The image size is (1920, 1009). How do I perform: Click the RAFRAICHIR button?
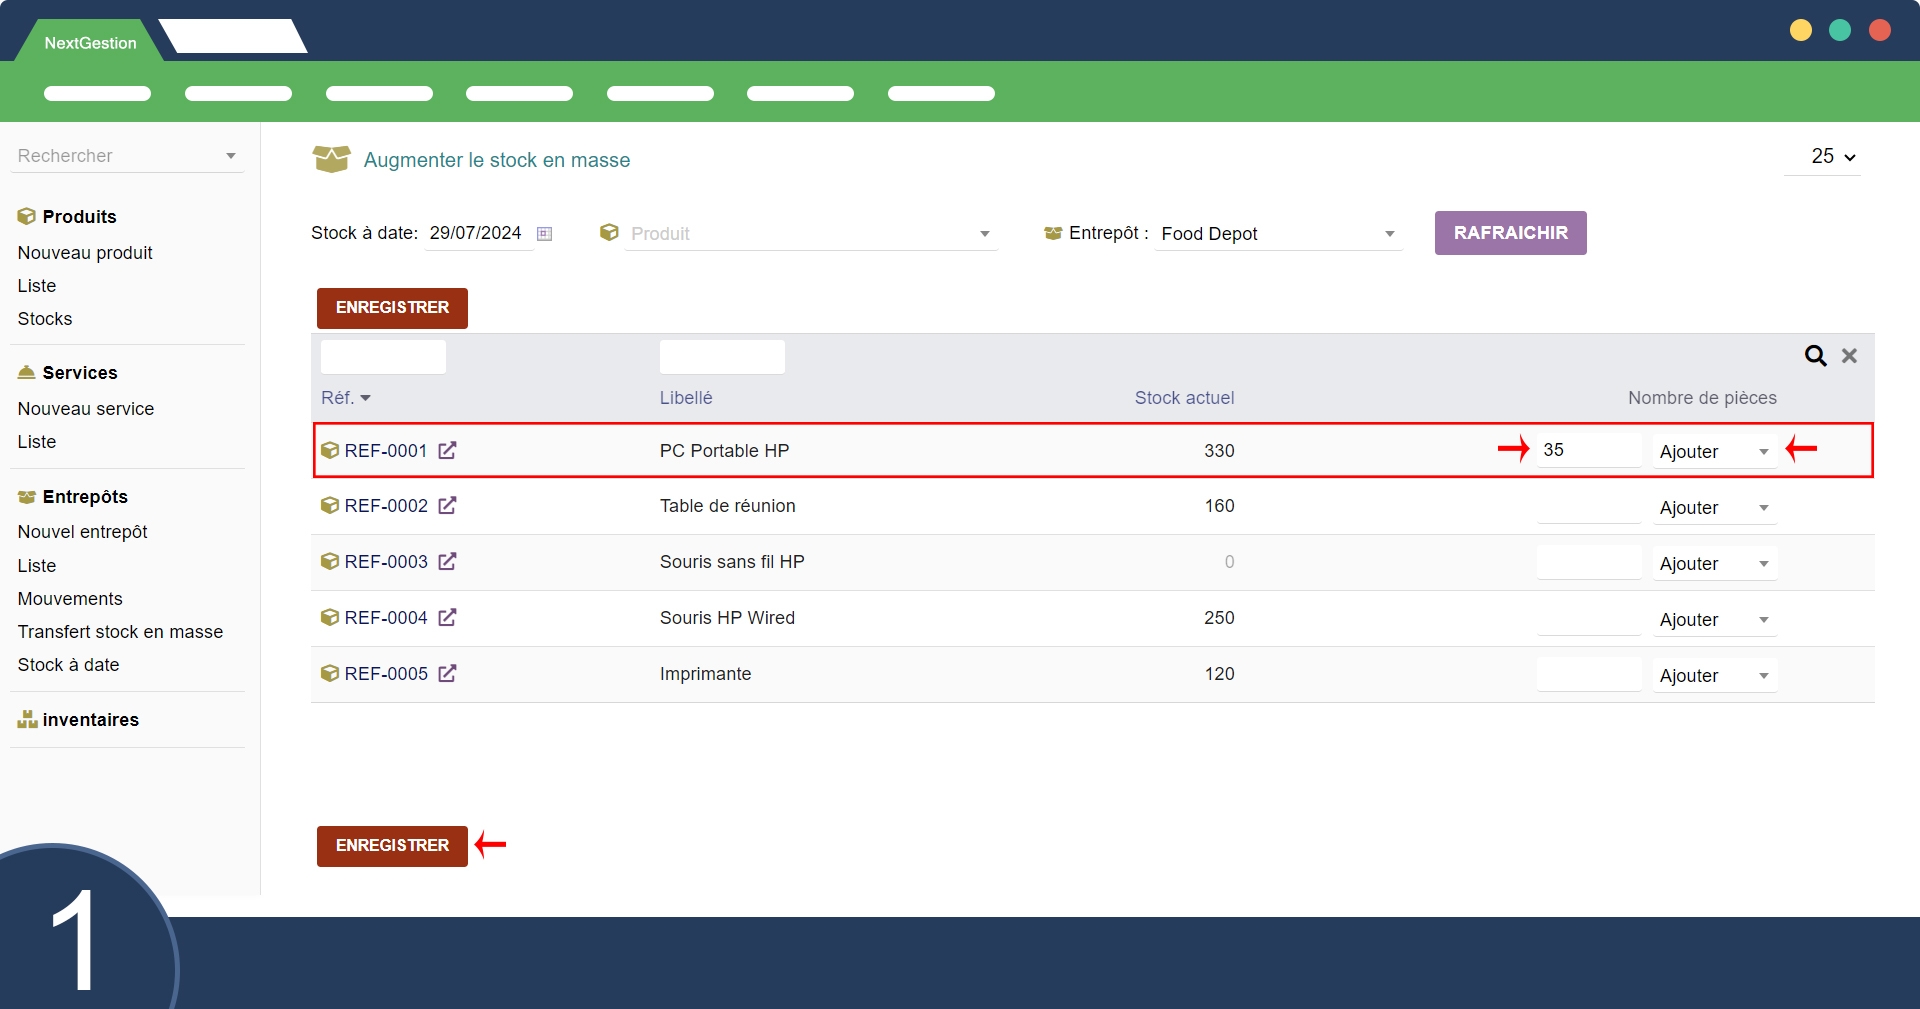(x=1510, y=233)
